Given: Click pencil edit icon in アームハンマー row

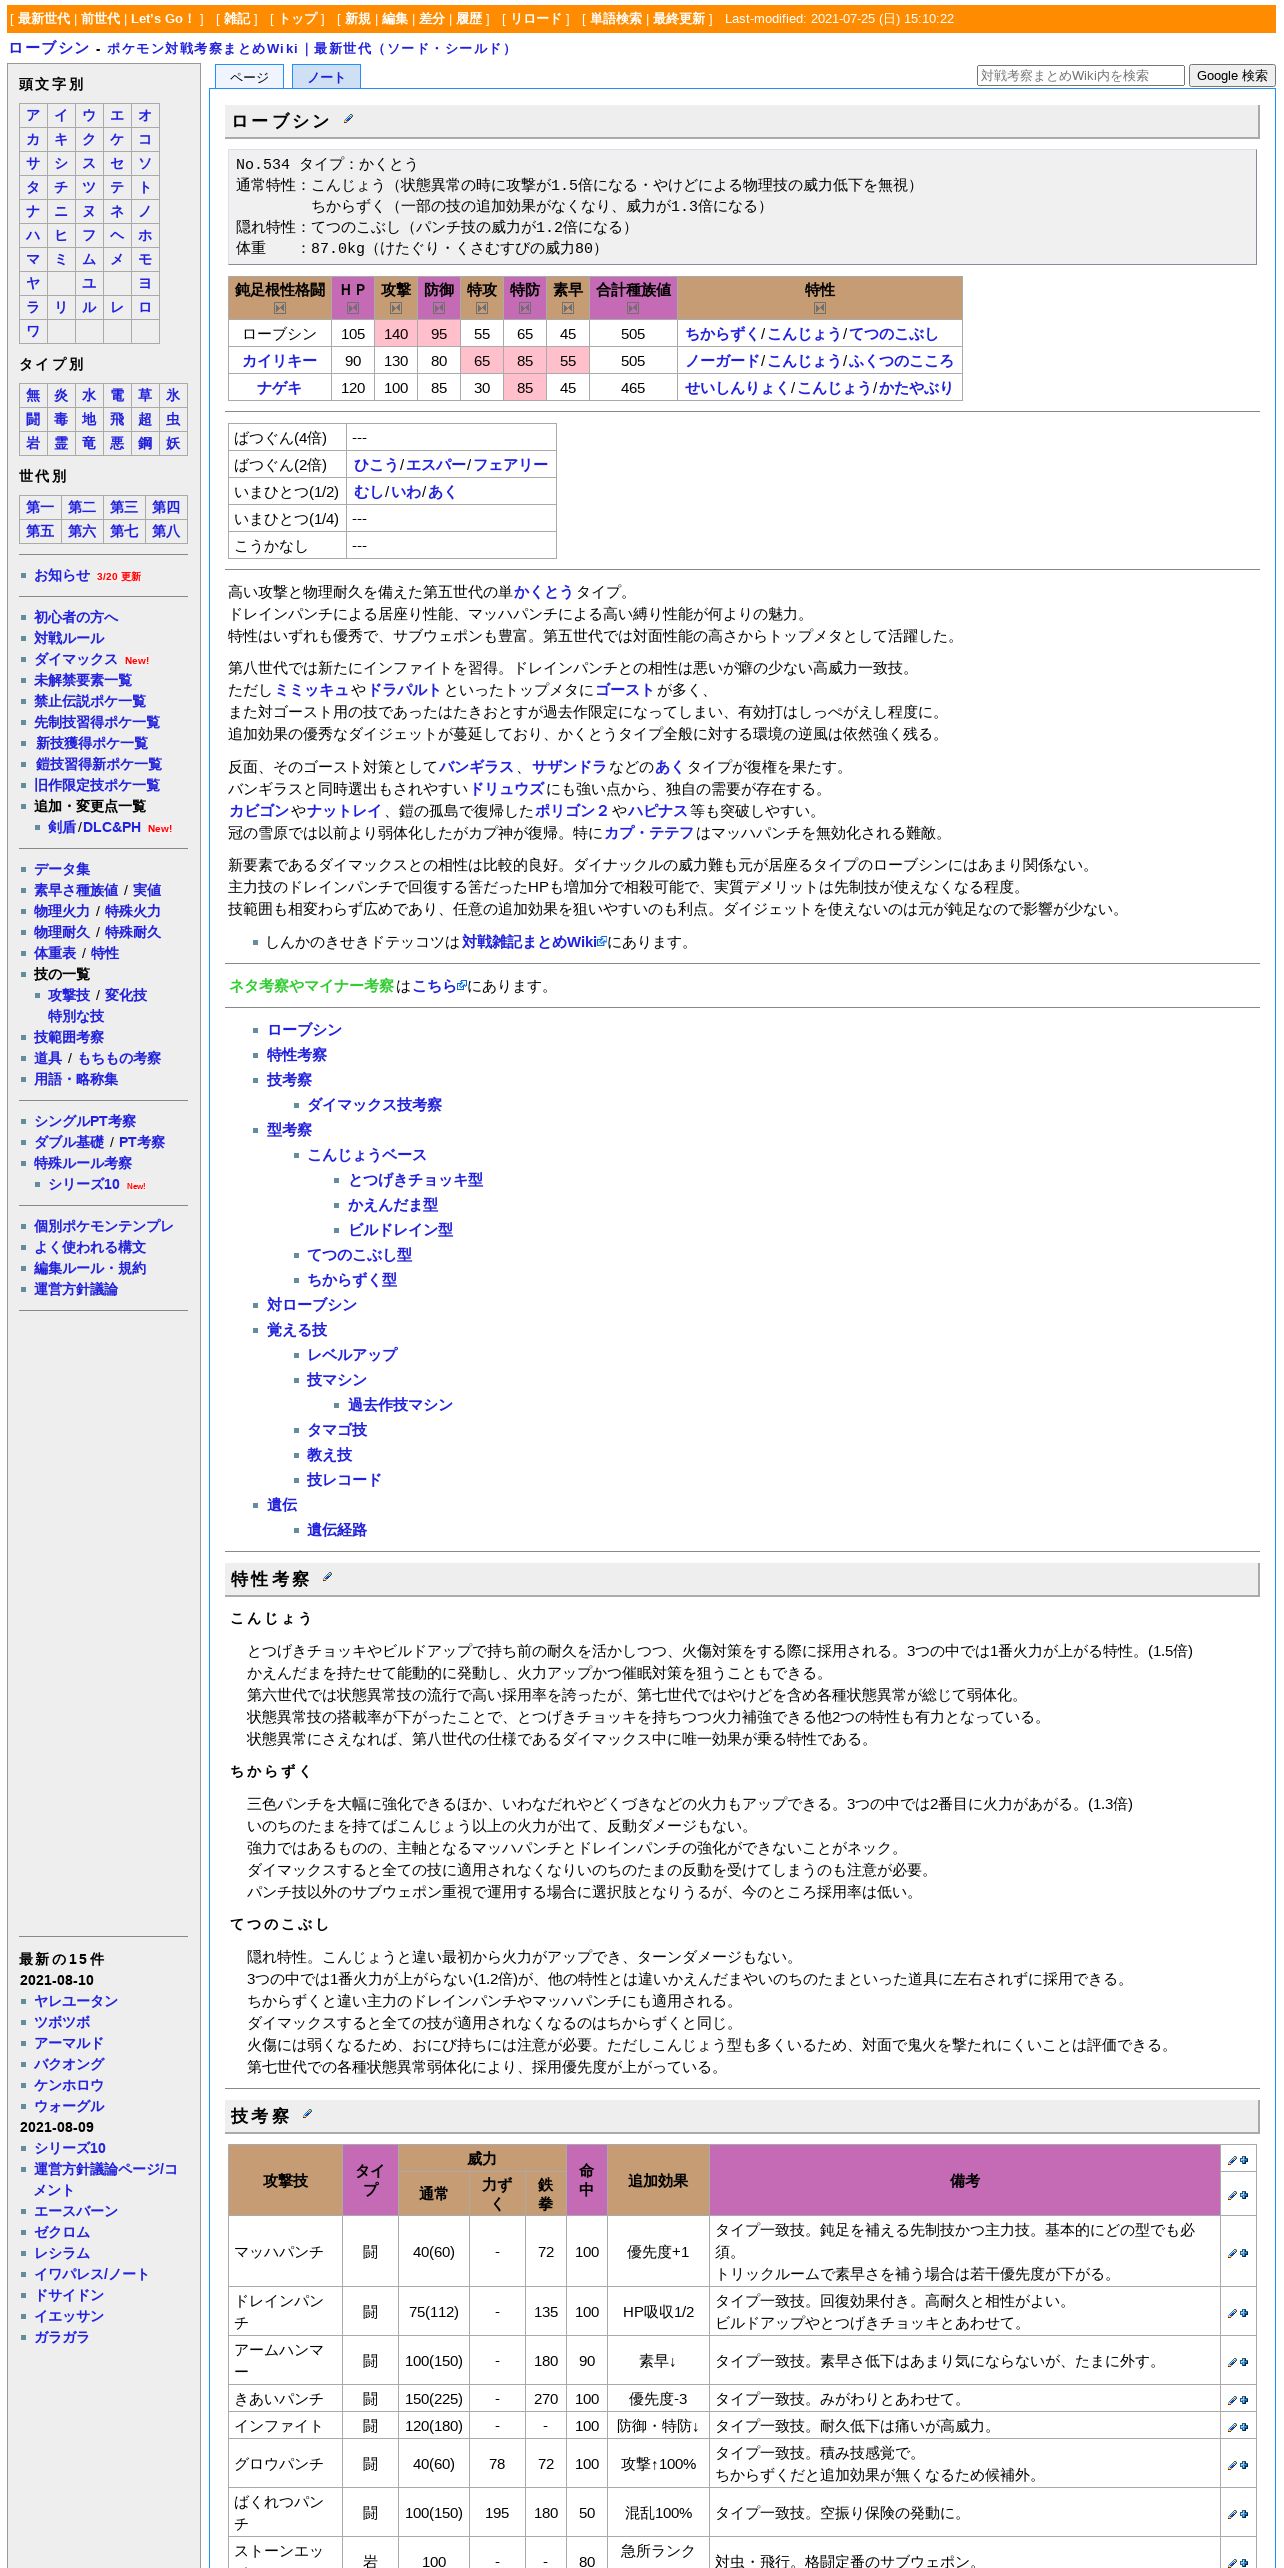Looking at the screenshot, I should (1233, 2362).
